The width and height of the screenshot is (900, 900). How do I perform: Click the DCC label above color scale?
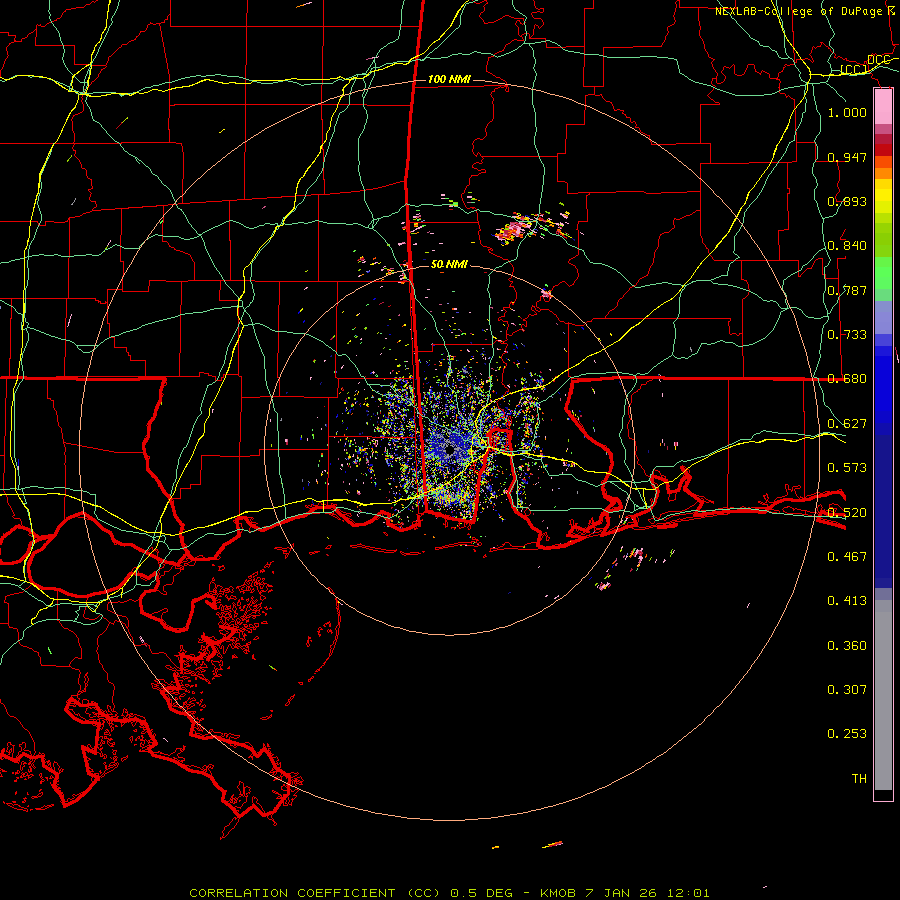tap(878, 60)
